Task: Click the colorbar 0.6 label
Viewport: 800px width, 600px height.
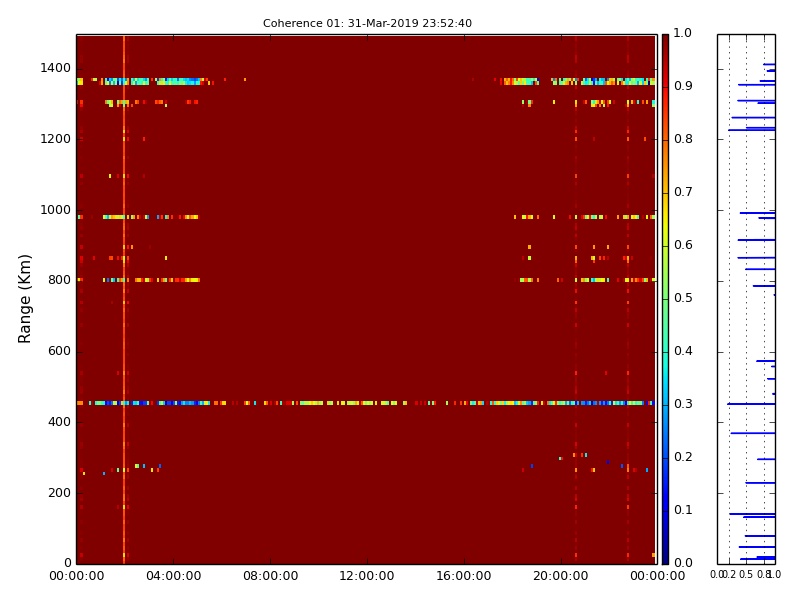Action: coord(683,245)
